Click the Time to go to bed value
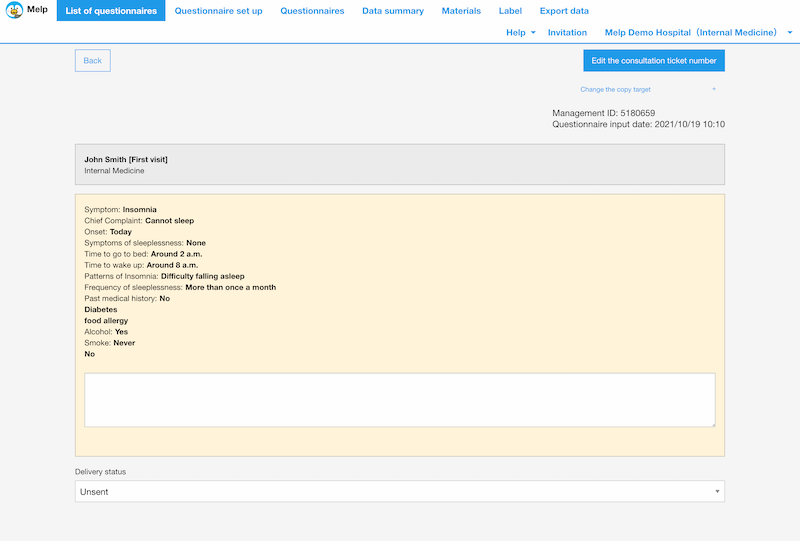 (x=177, y=254)
